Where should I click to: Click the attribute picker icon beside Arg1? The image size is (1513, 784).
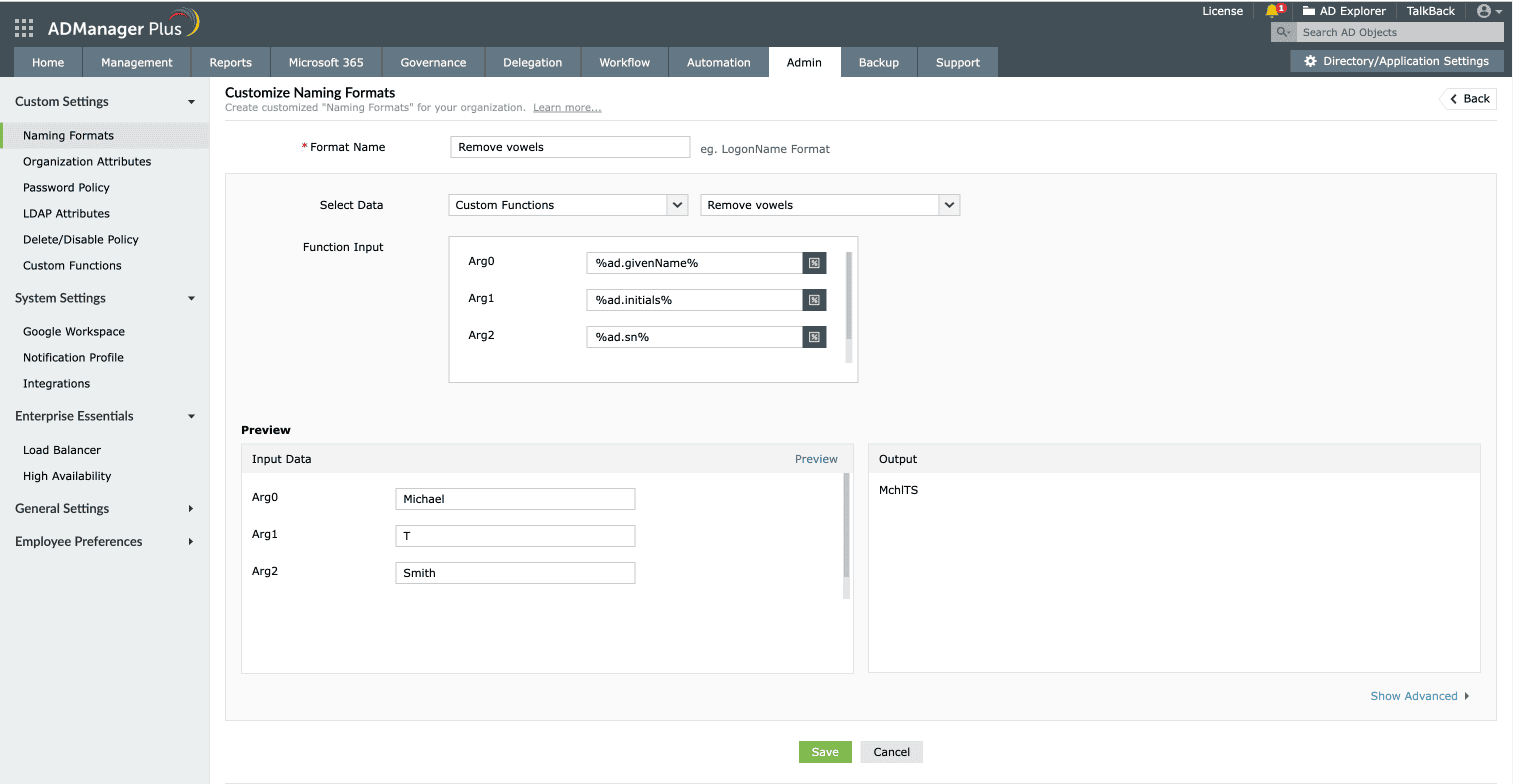click(813, 299)
